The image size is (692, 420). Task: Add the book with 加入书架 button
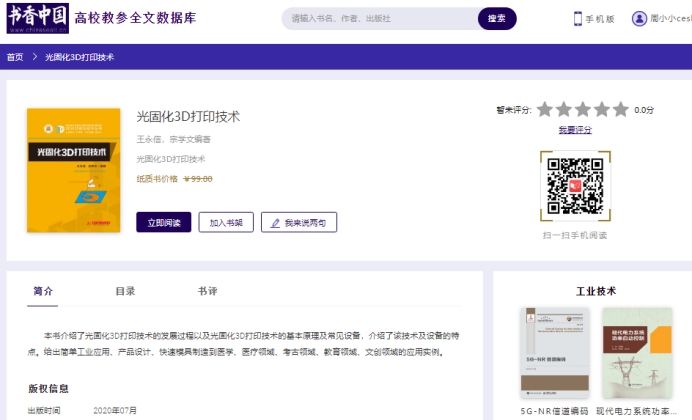coord(226,222)
